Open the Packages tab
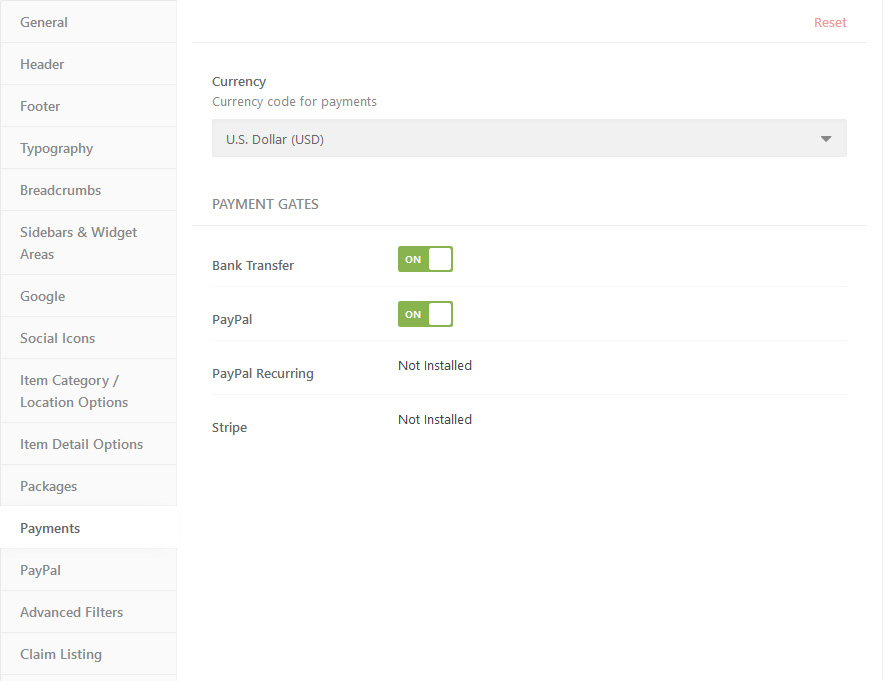 click(88, 486)
